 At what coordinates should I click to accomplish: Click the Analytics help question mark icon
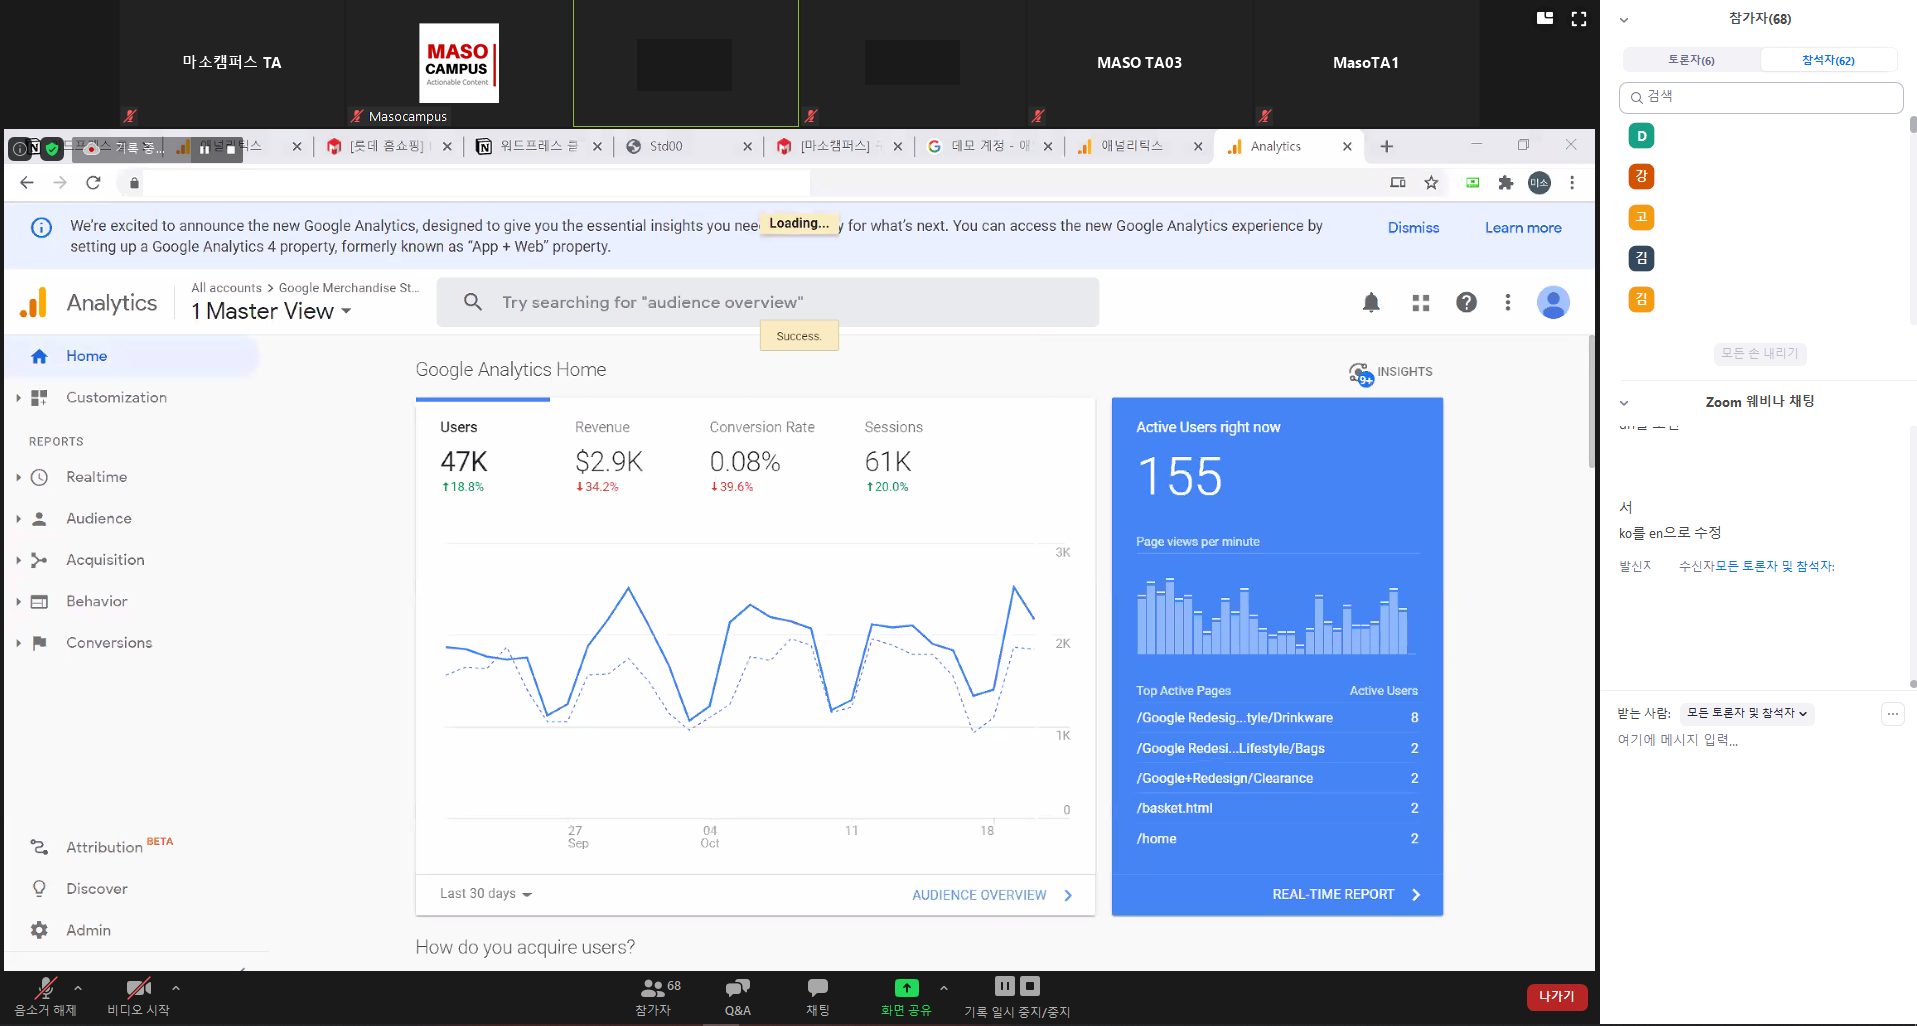coord(1466,303)
